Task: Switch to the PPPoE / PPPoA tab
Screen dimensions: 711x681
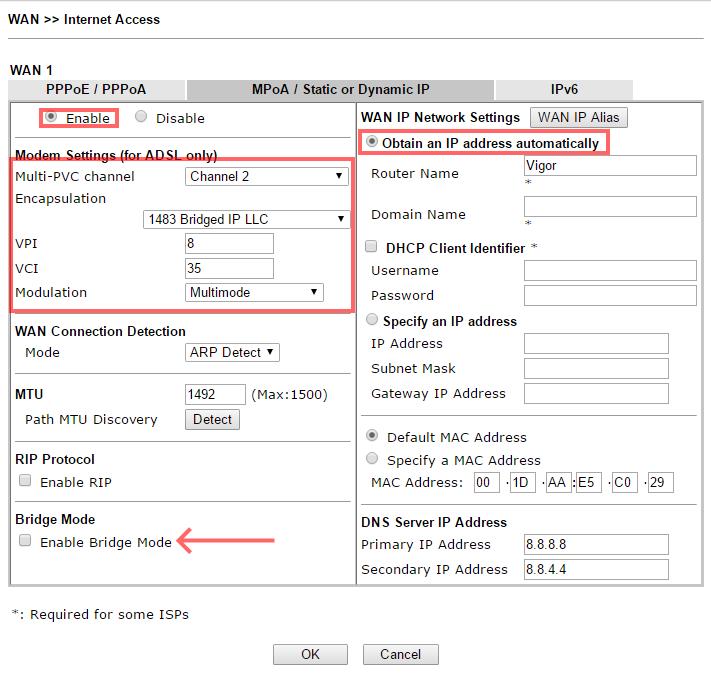Action: point(97,89)
